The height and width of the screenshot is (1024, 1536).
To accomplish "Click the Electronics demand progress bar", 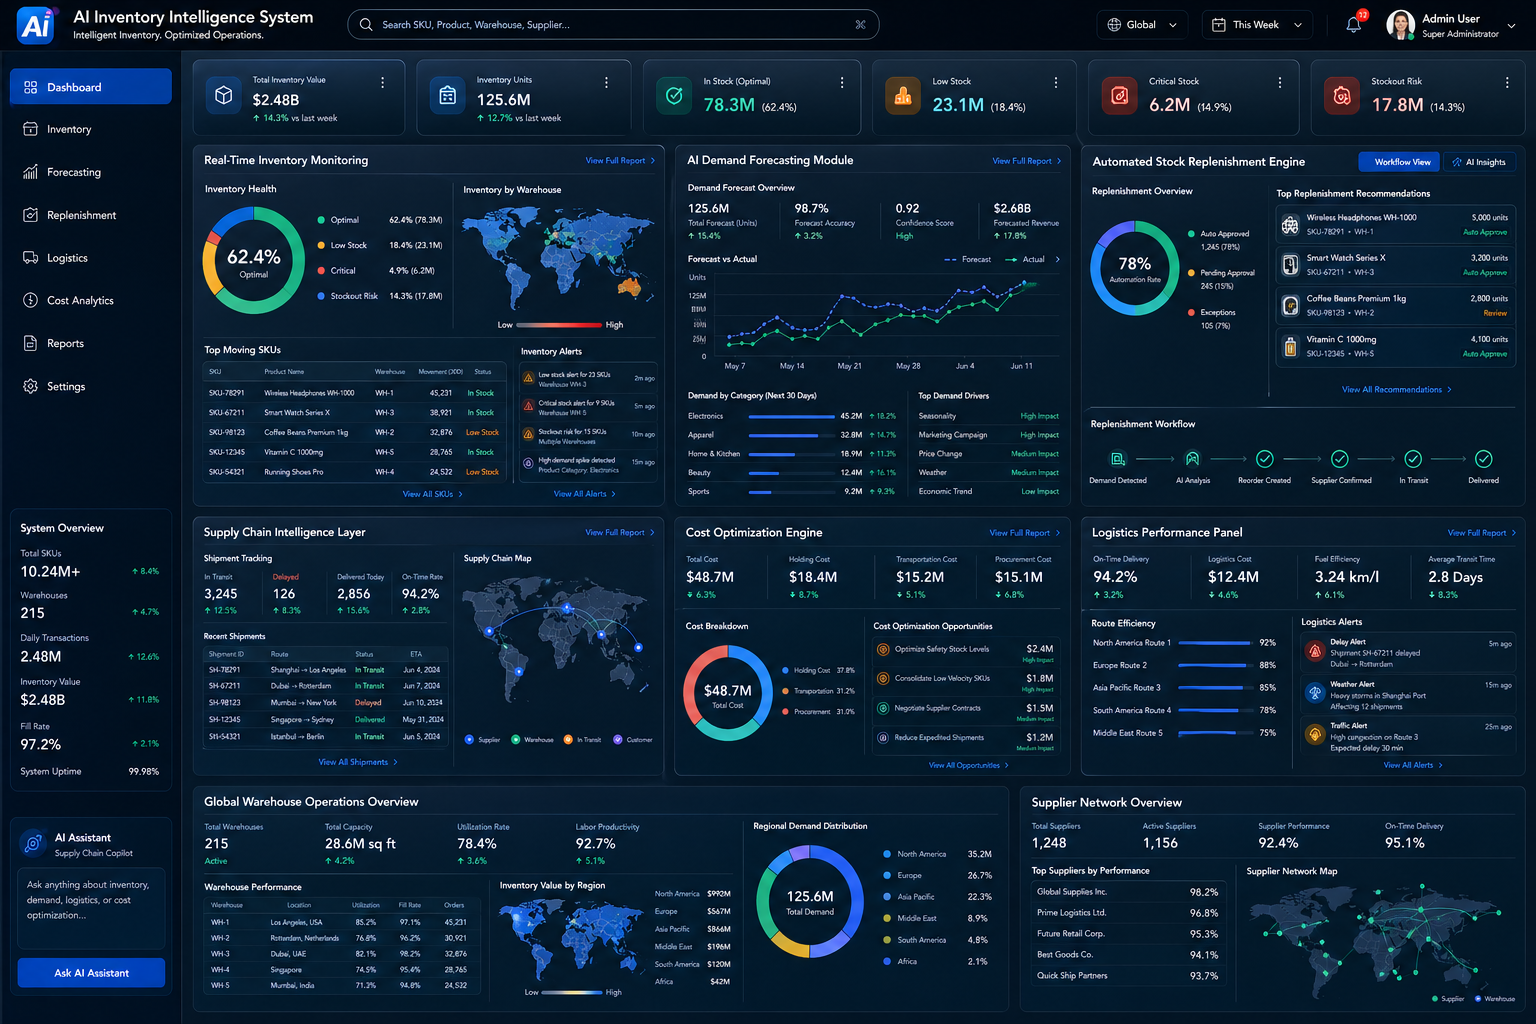I will pyautogui.click(x=791, y=416).
